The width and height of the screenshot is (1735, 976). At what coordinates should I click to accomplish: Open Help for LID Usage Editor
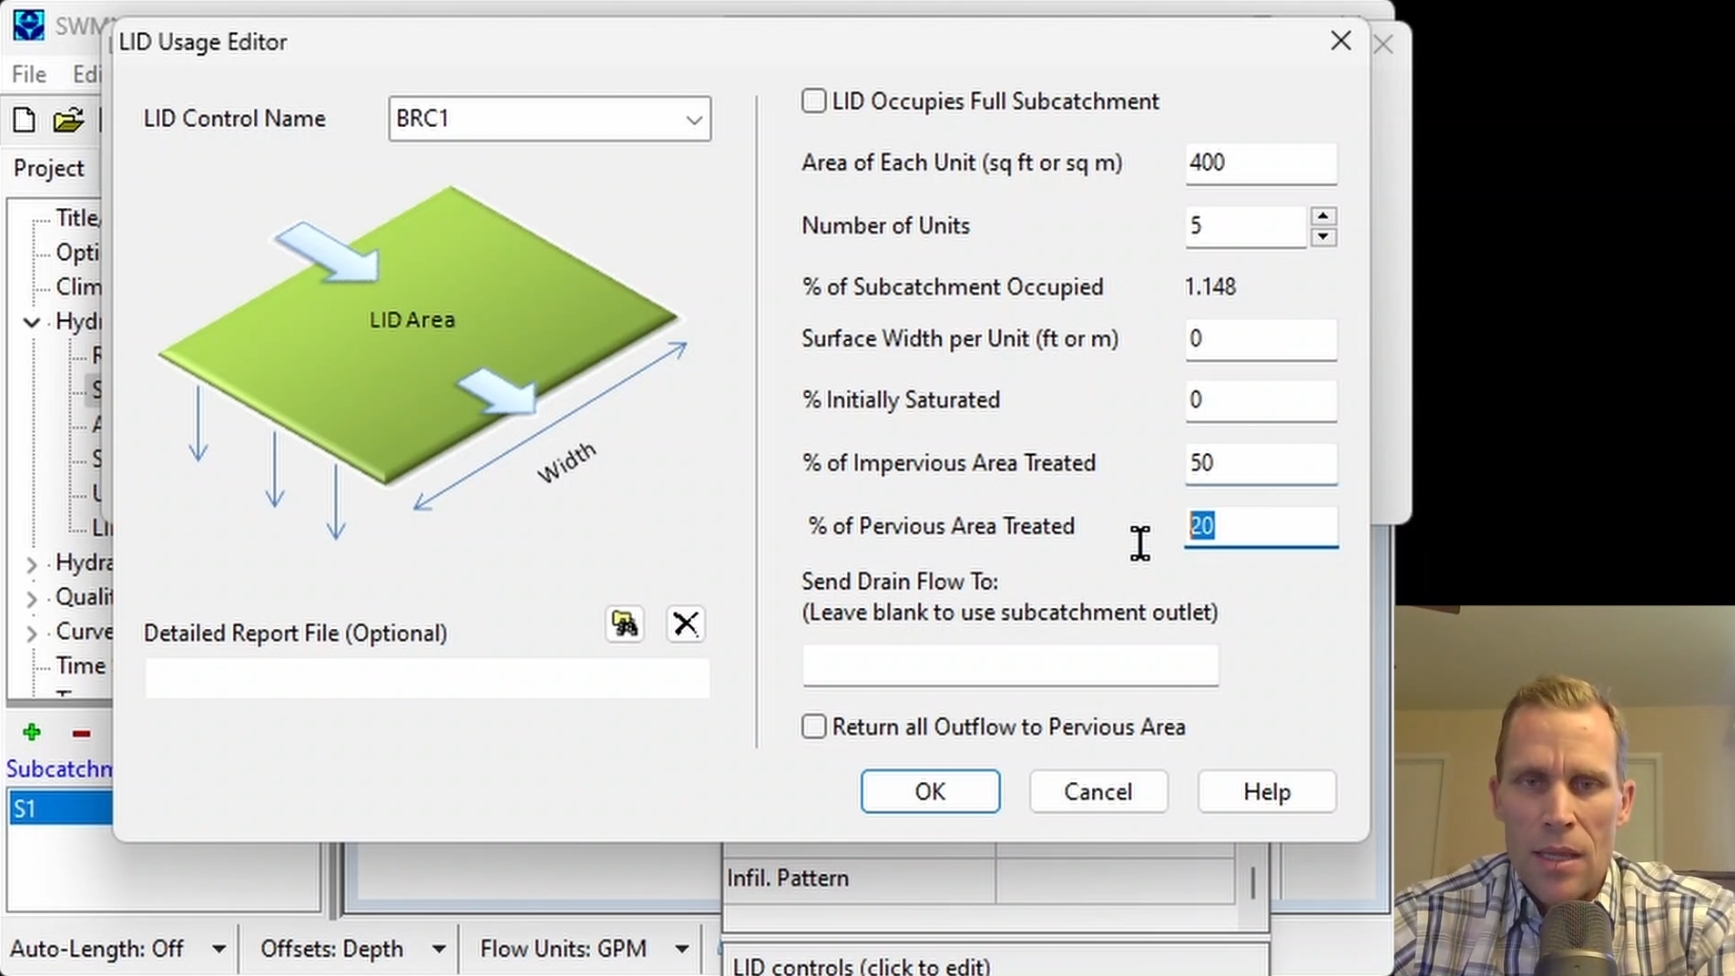[1267, 792]
